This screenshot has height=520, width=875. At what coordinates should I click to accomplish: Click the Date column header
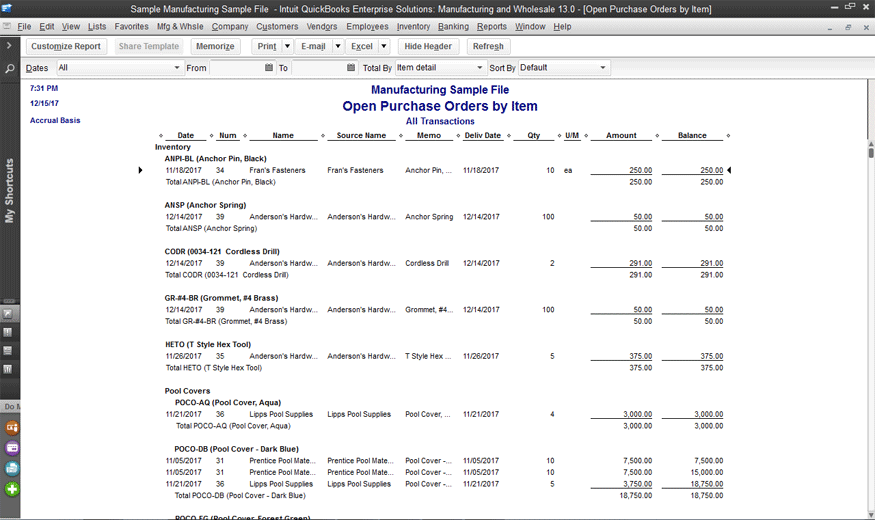tap(186, 136)
